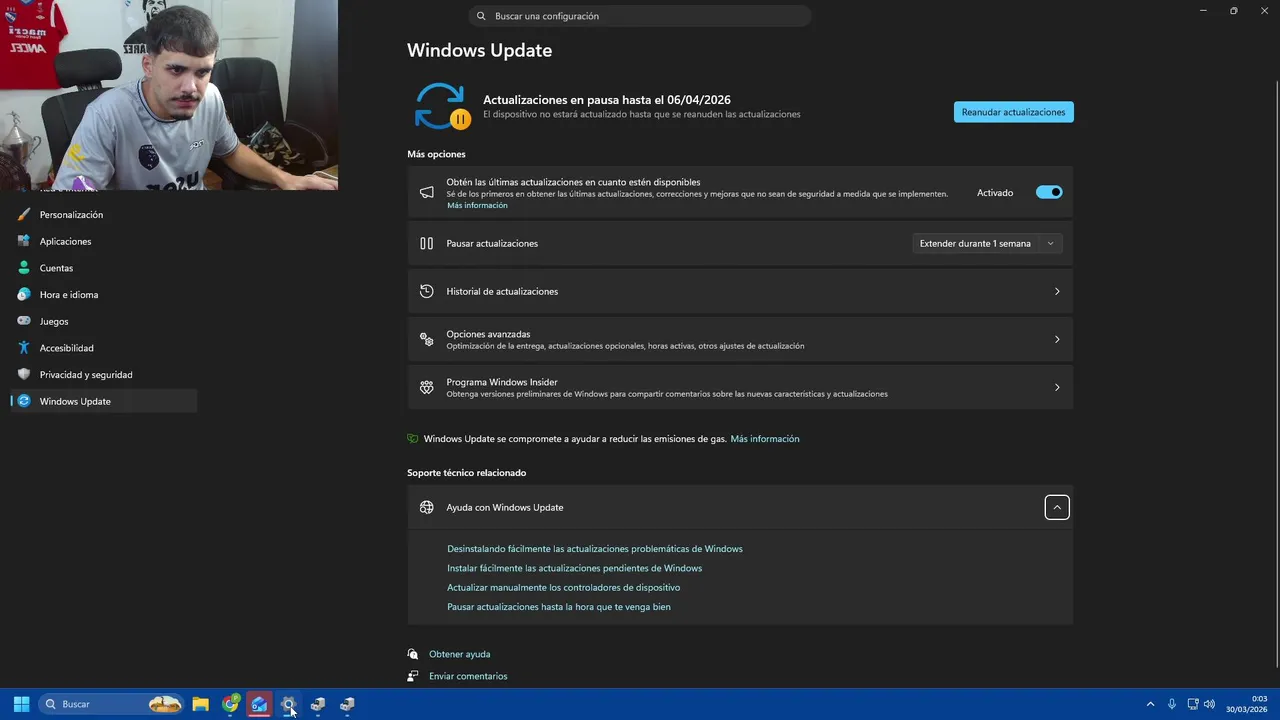Click the Settings gear in taskbar

click(288, 704)
